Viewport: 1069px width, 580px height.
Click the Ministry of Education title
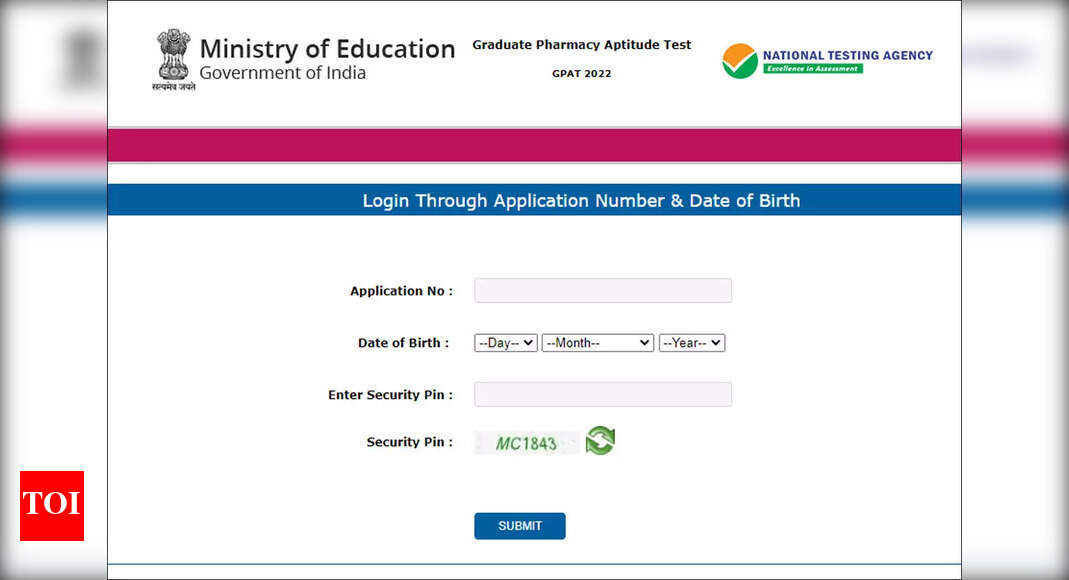click(327, 48)
